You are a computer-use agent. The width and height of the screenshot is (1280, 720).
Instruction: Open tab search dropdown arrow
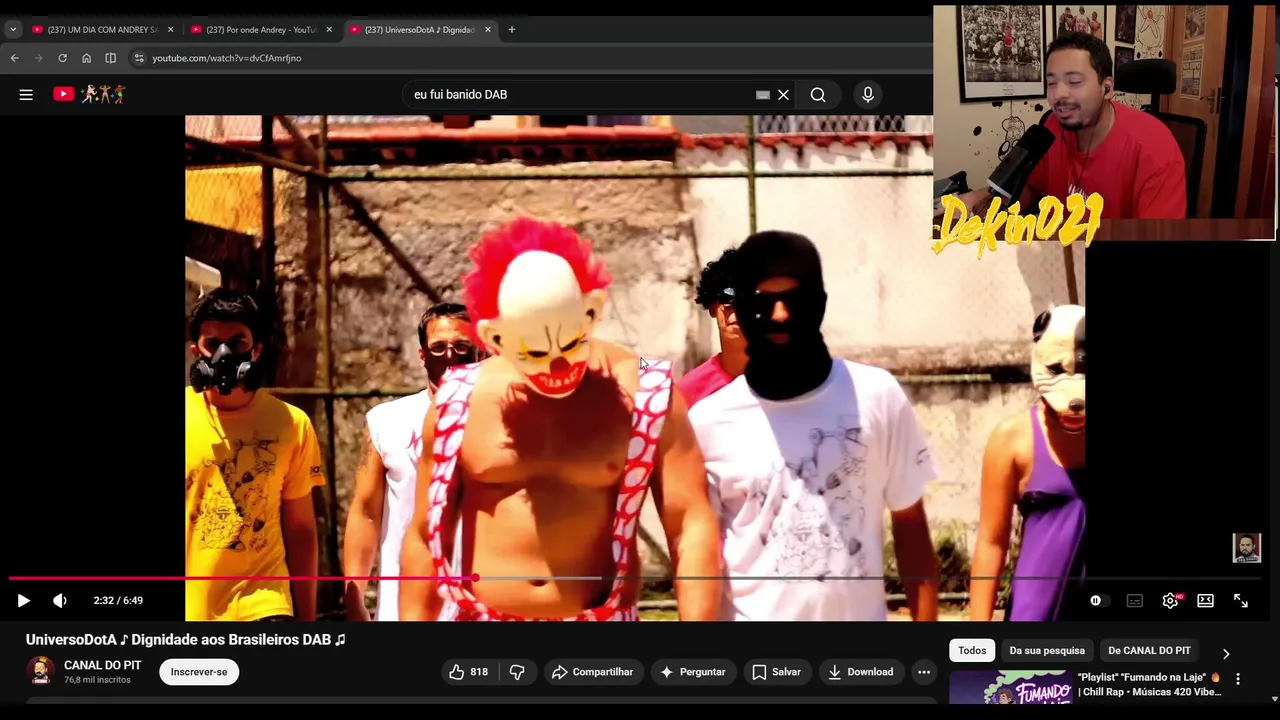pyautogui.click(x=13, y=30)
